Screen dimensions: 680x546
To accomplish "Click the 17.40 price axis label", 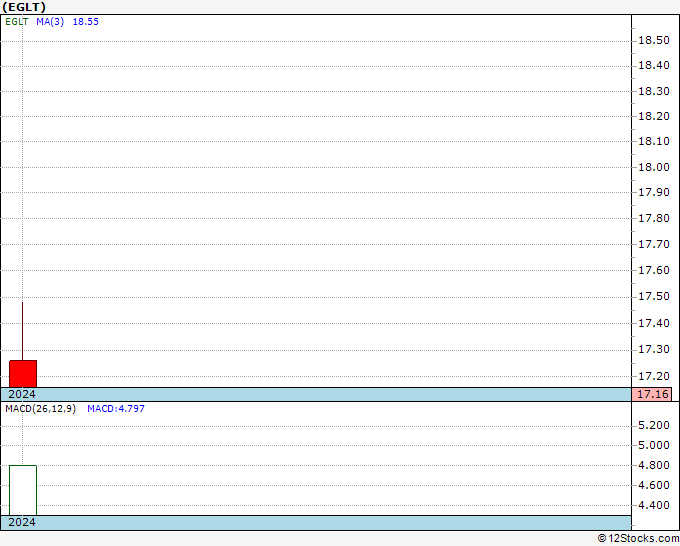I will [654, 323].
